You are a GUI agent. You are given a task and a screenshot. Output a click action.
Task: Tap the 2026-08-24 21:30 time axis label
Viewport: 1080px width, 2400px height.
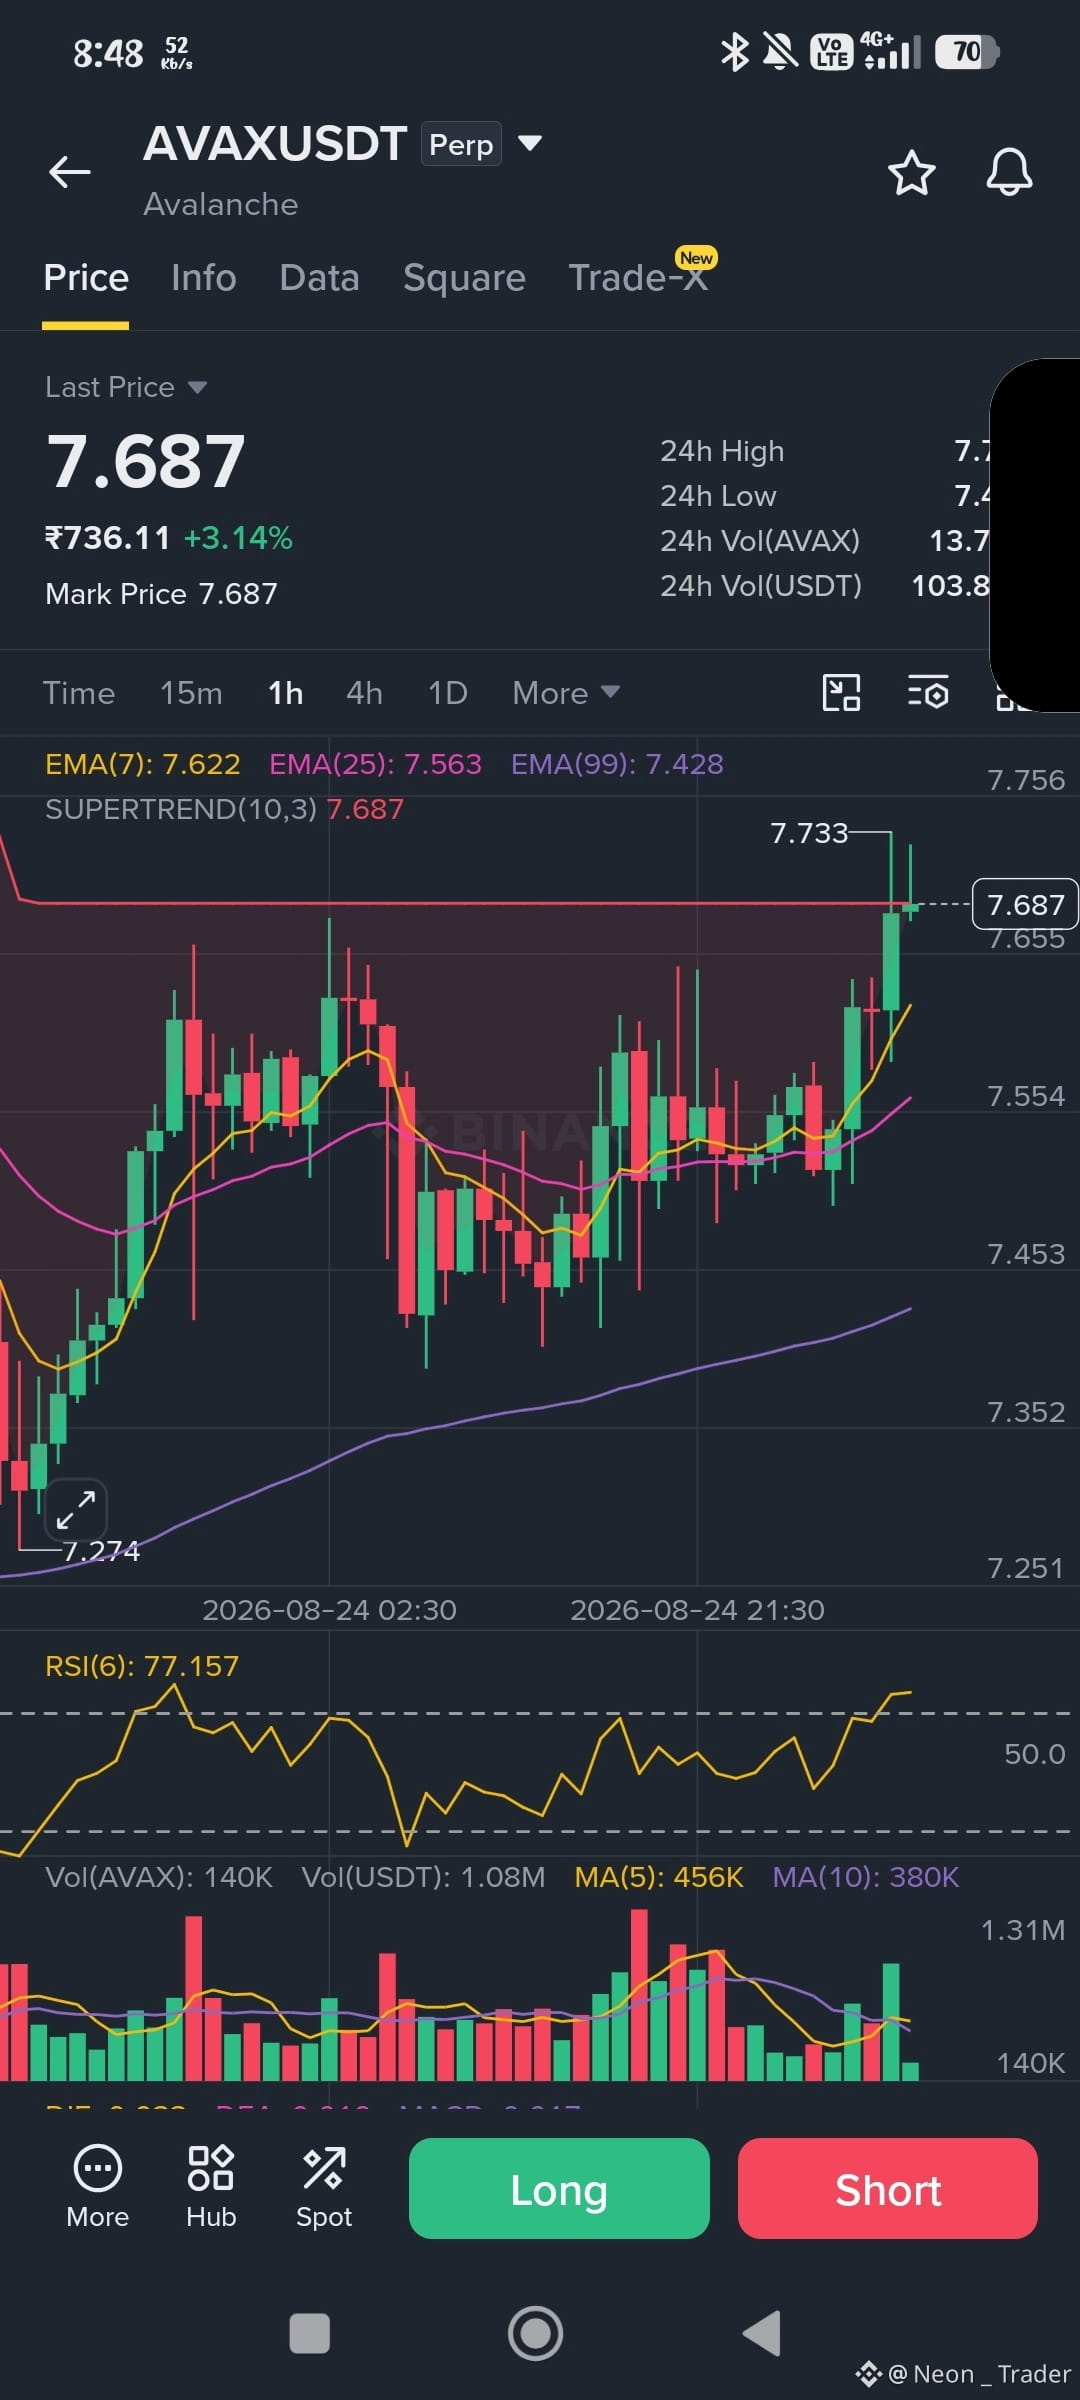pos(697,1610)
